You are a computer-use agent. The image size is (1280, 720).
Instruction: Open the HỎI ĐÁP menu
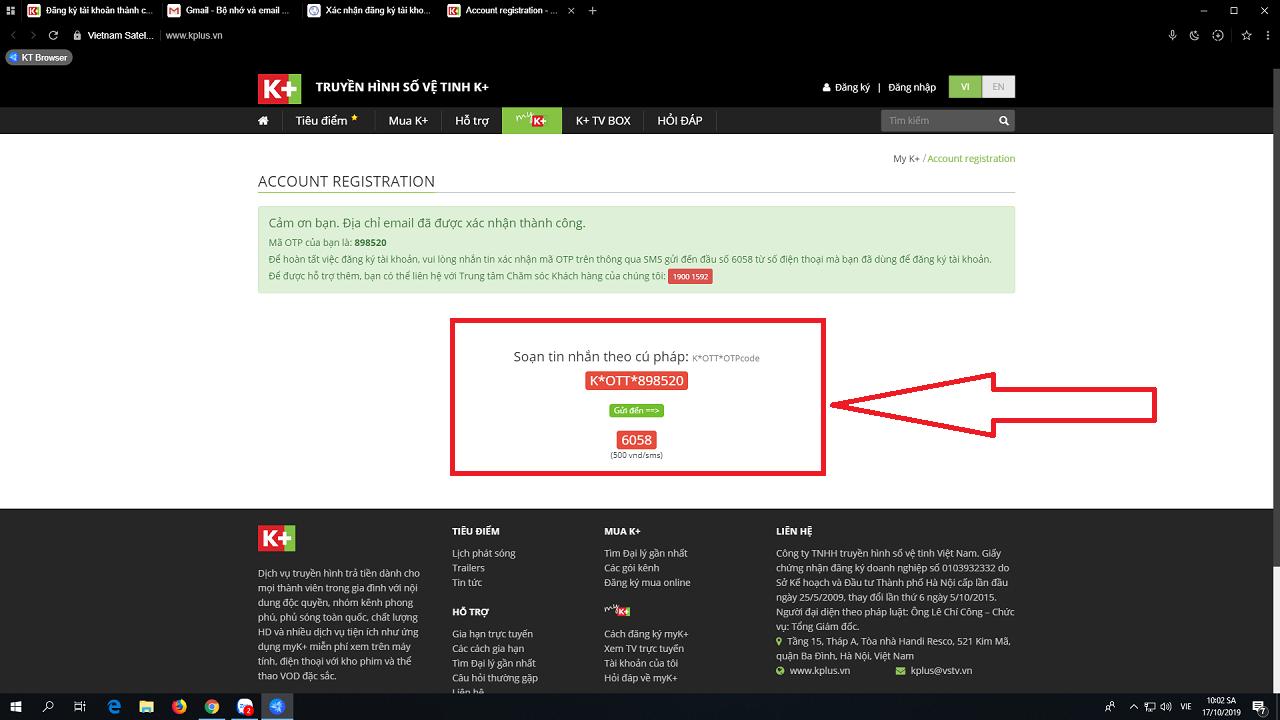pos(680,121)
